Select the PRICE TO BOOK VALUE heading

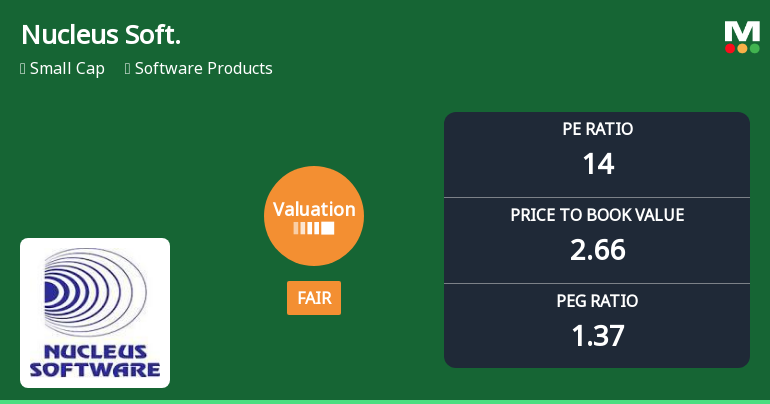coord(597,215)
